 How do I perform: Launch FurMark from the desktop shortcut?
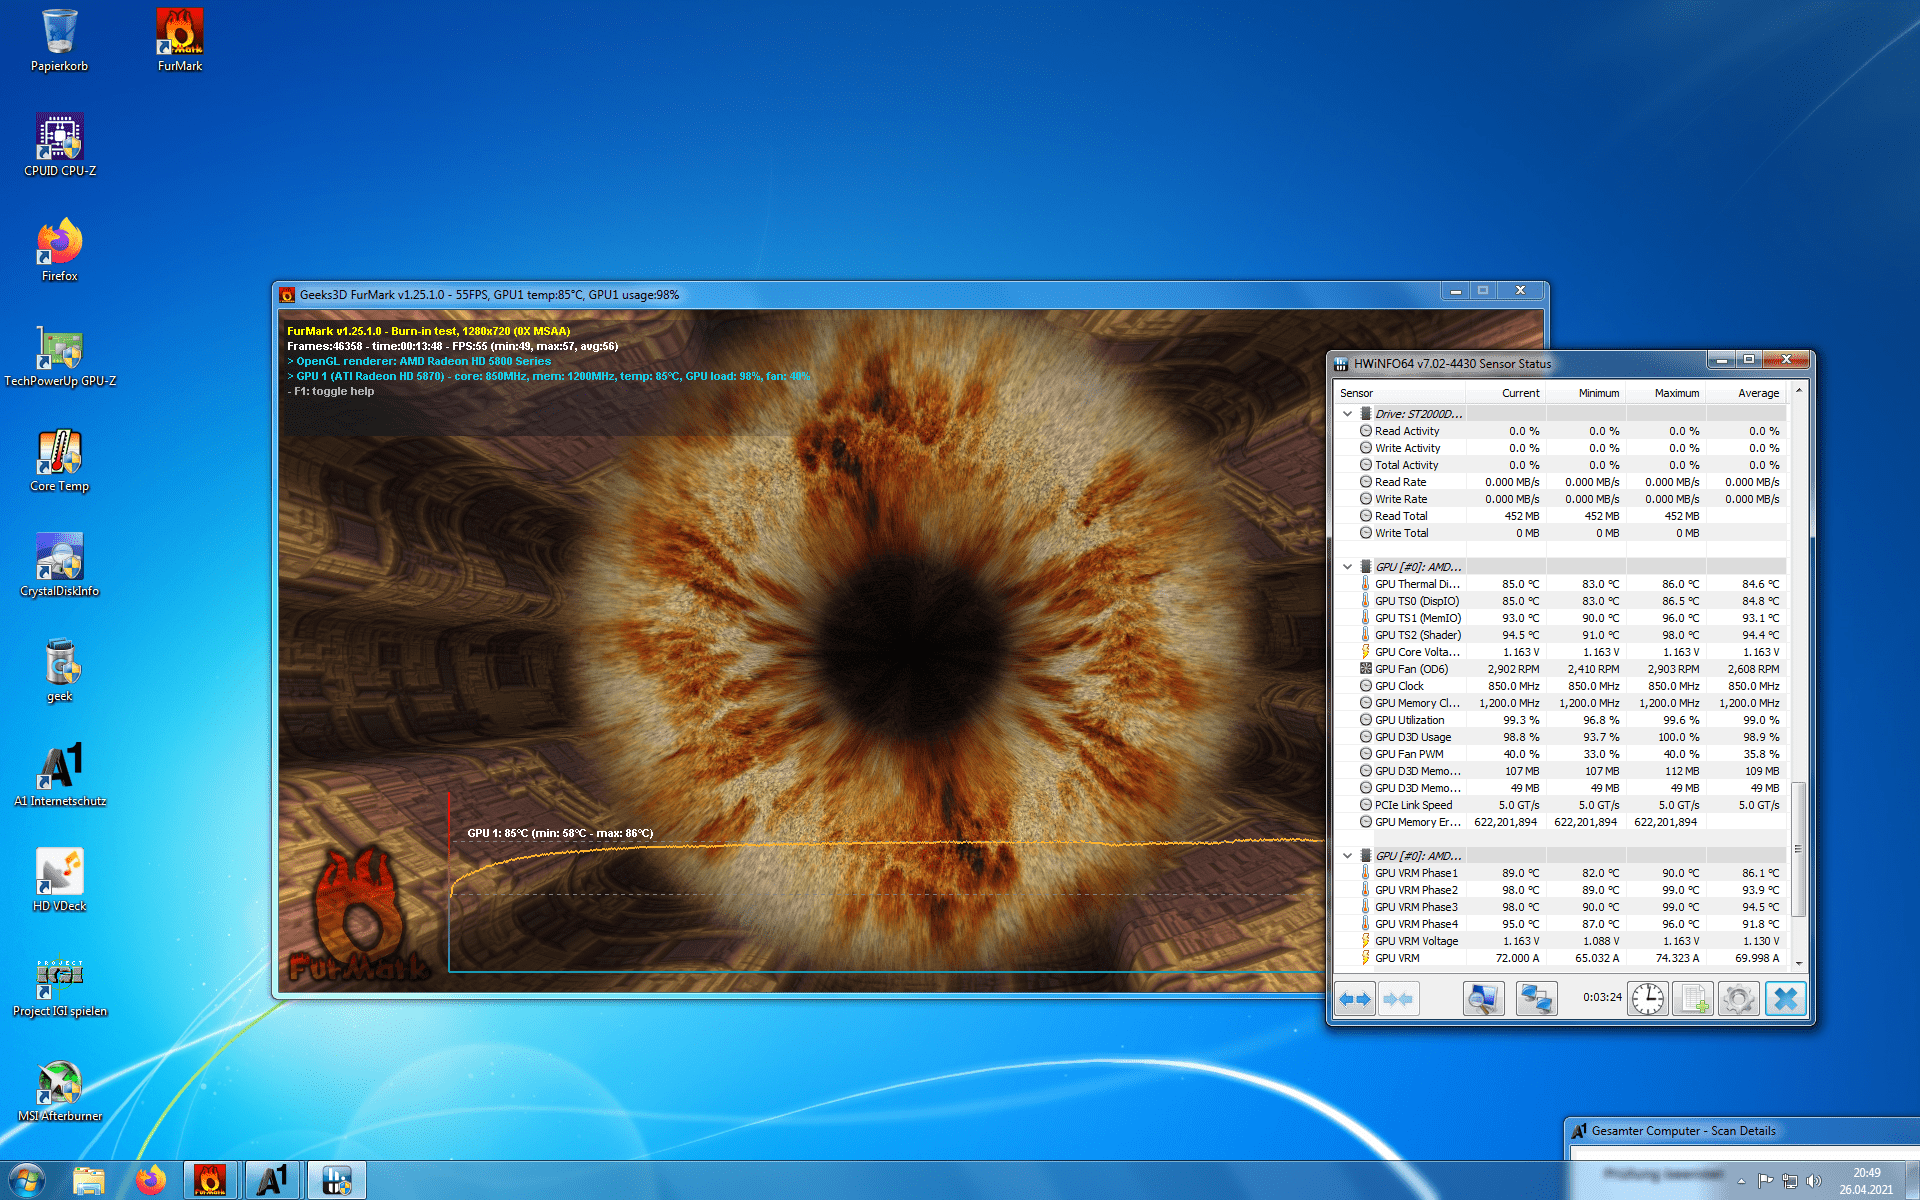click(x=180, y=41)
